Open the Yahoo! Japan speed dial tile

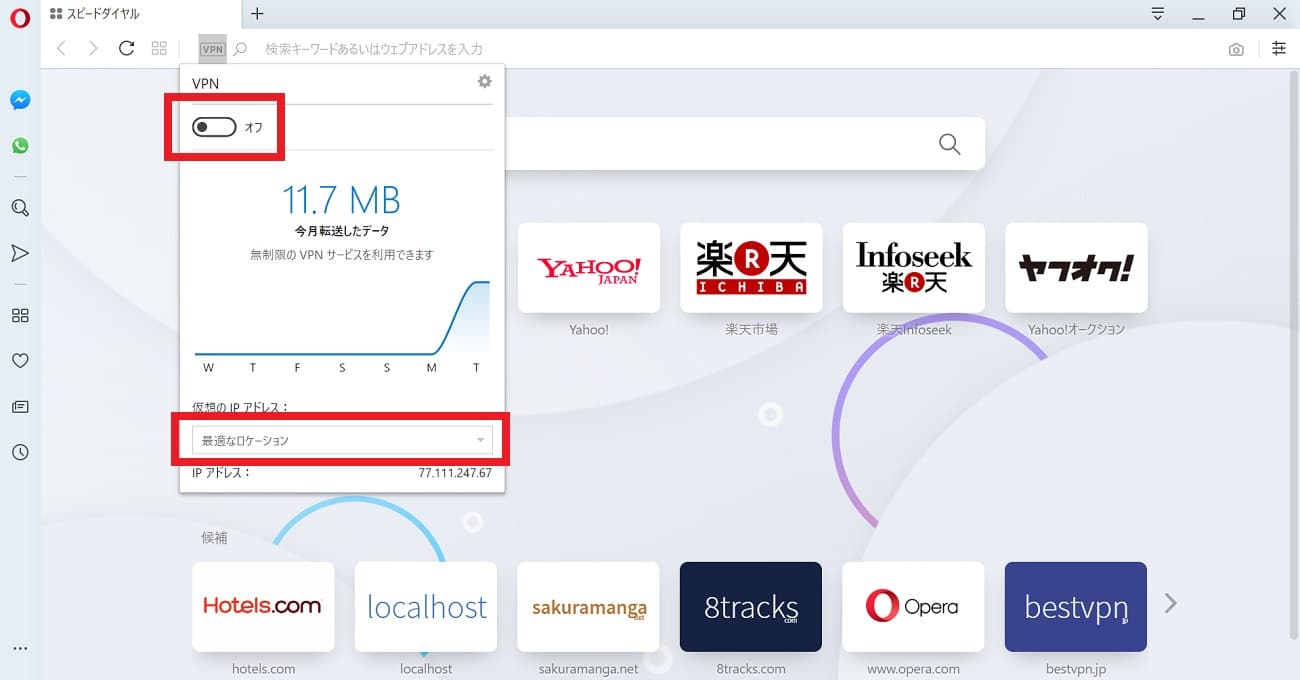point(589,267)
